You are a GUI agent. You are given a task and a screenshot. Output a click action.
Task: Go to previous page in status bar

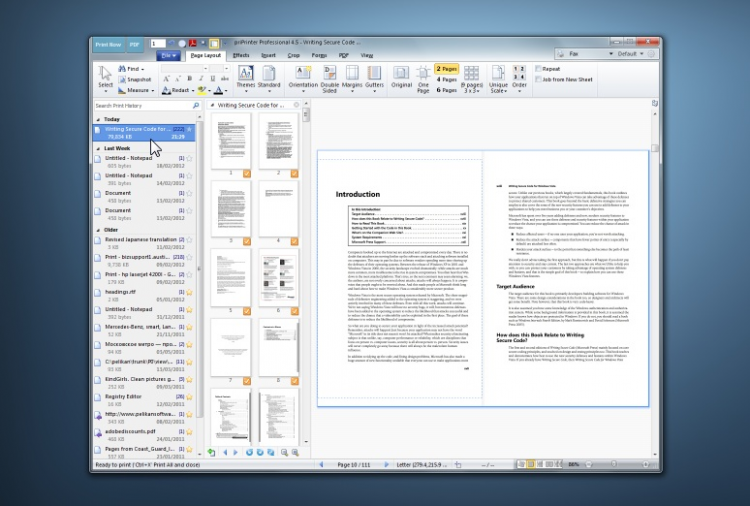[321, 464]
